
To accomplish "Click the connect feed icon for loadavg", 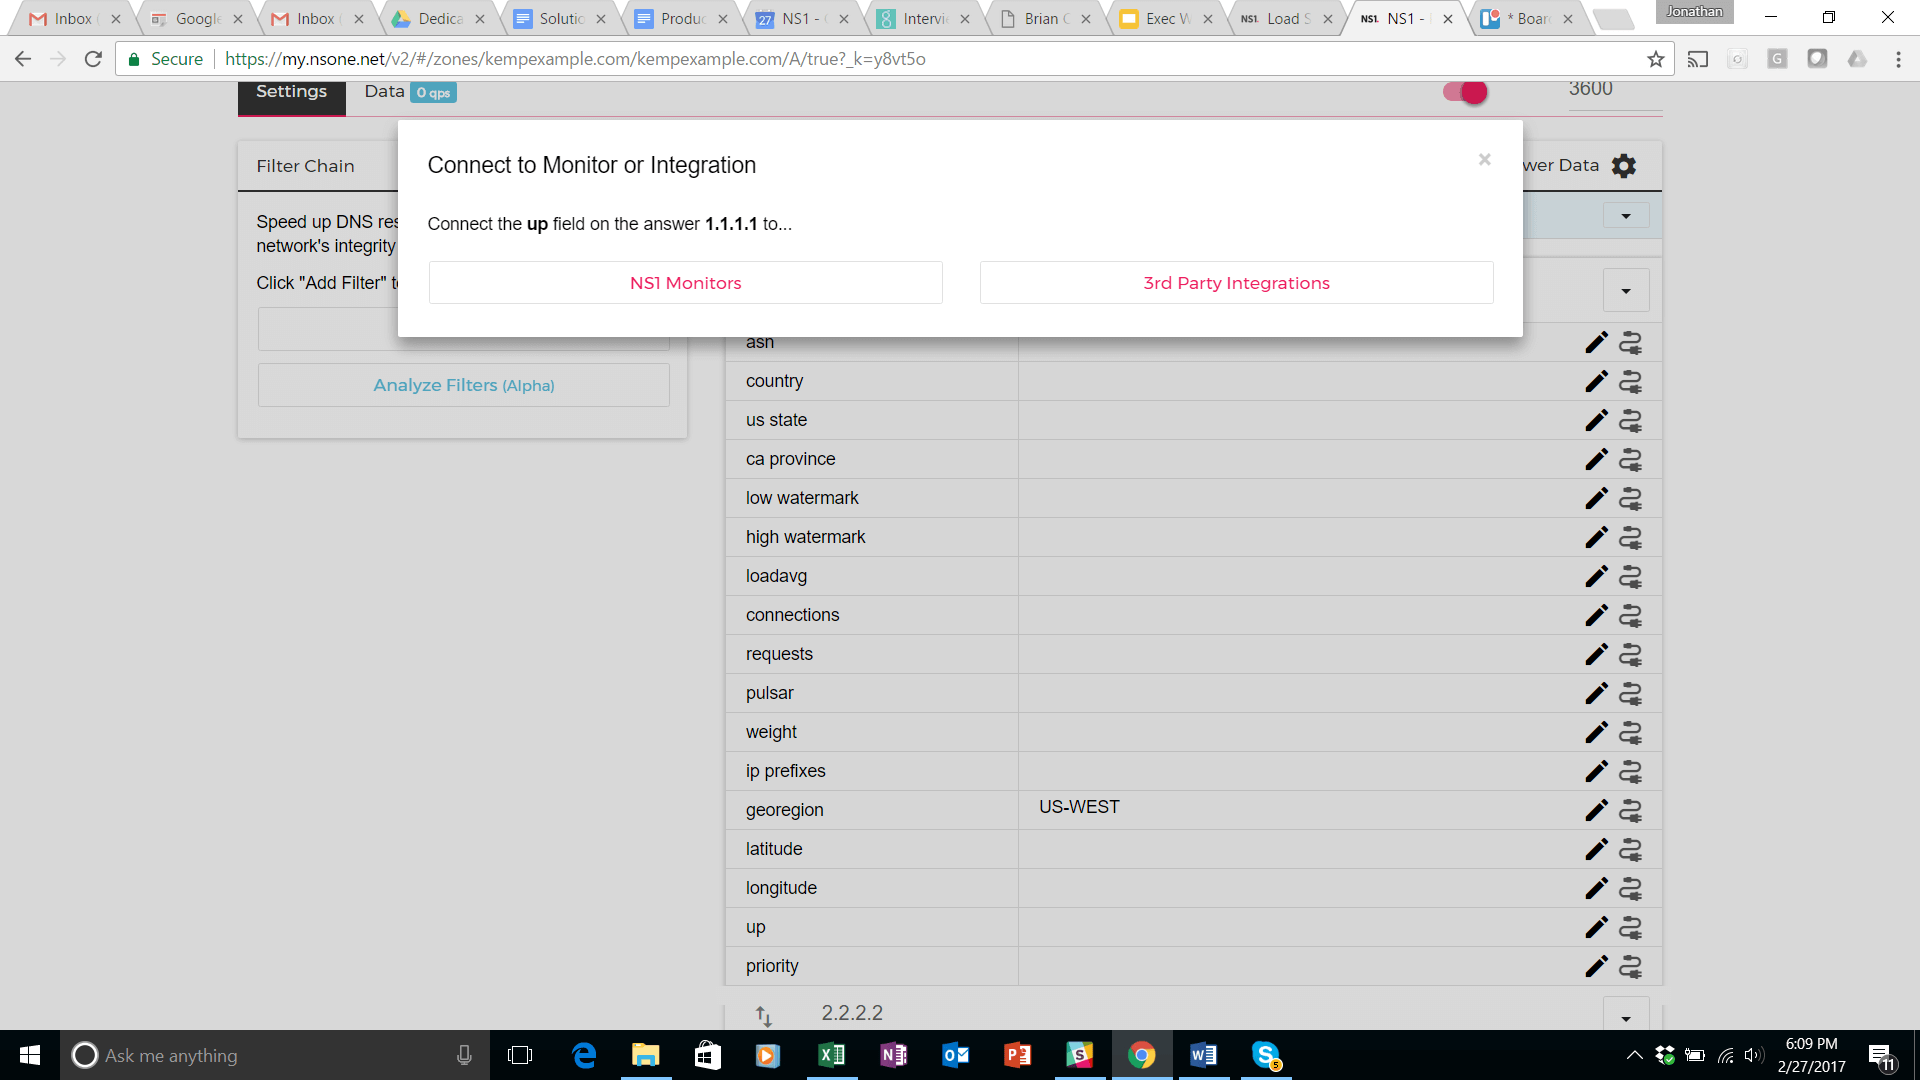I will coord(1630,576).
